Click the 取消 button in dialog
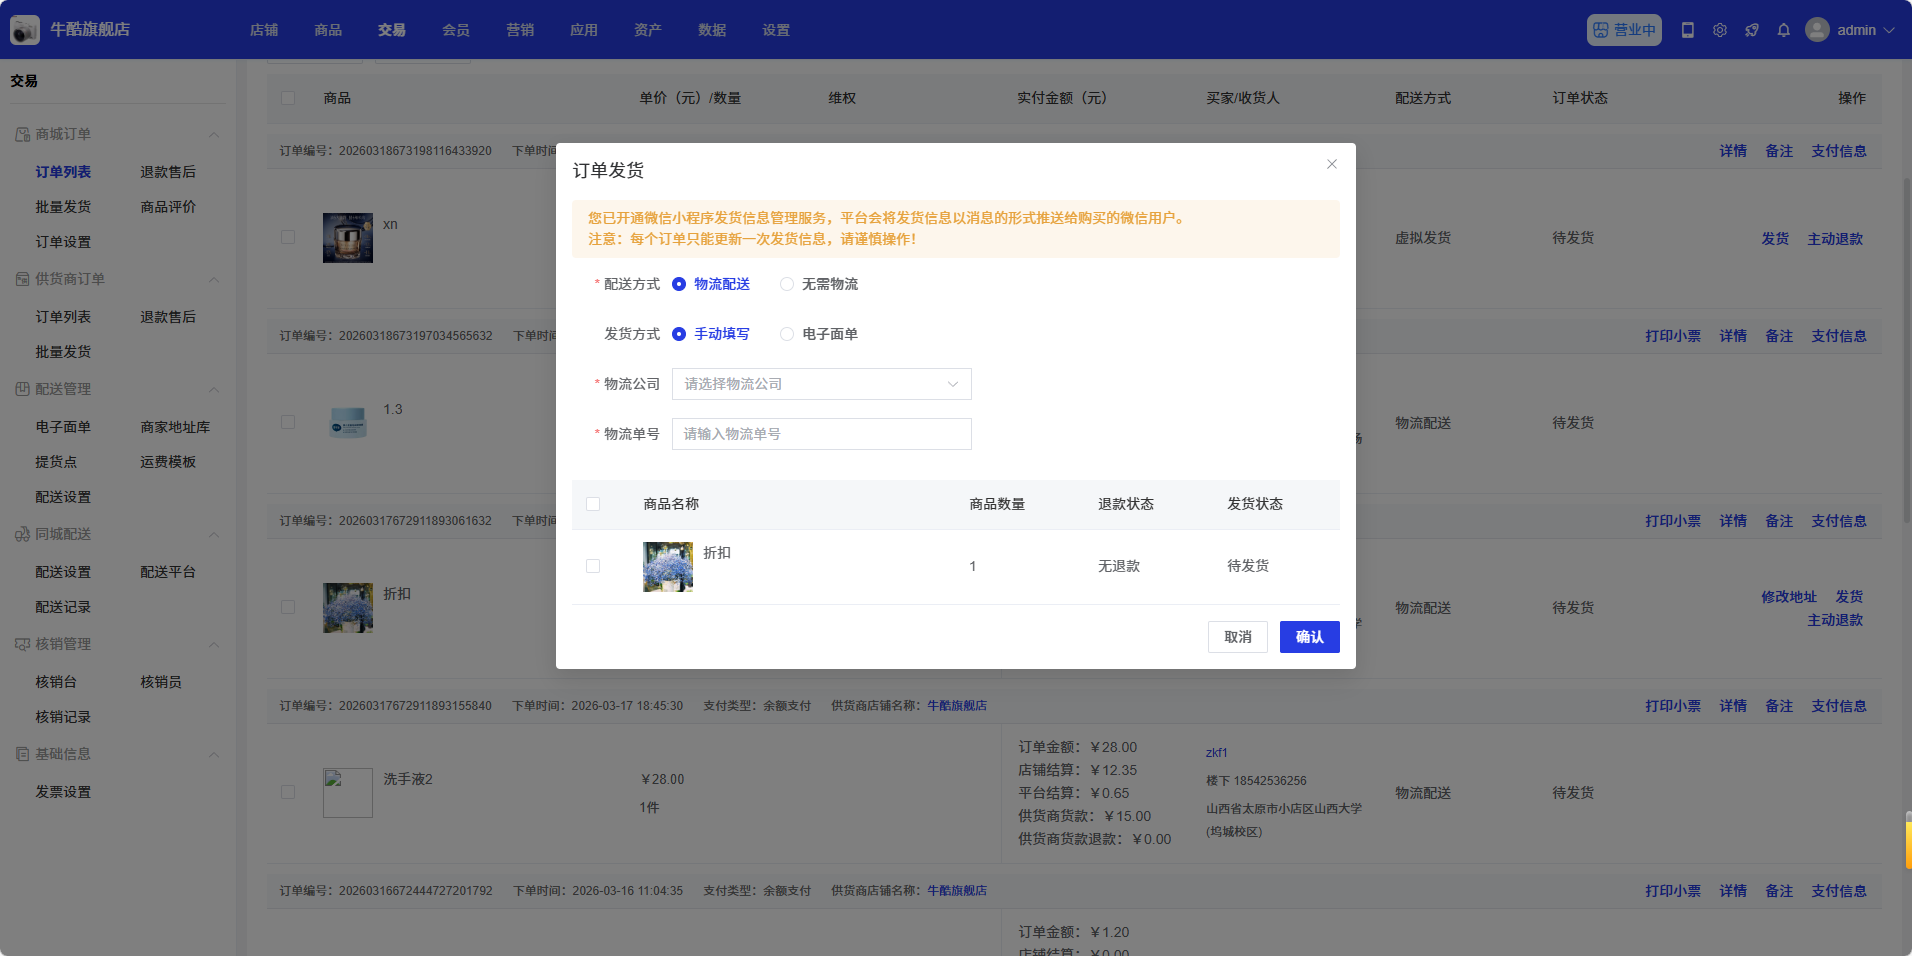The height and width of the screenshot is (956, 1912). pyautogui.click(x=1237, y=637)
